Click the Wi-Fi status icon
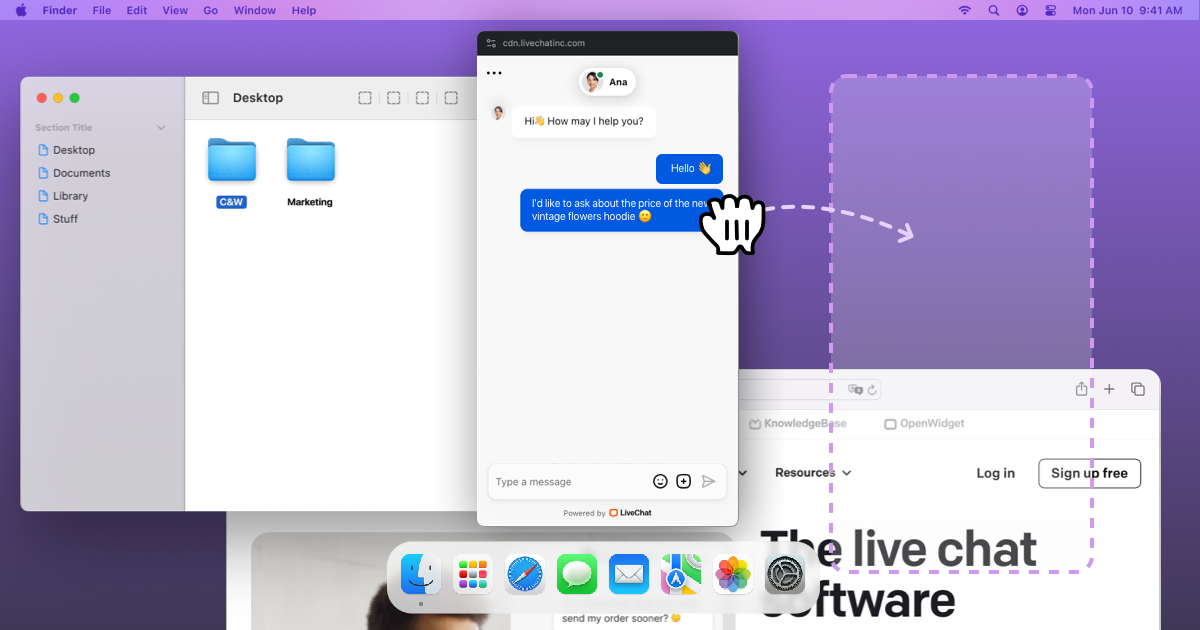The width and height of the screenshot is (1200, 630). click(964, 10)
